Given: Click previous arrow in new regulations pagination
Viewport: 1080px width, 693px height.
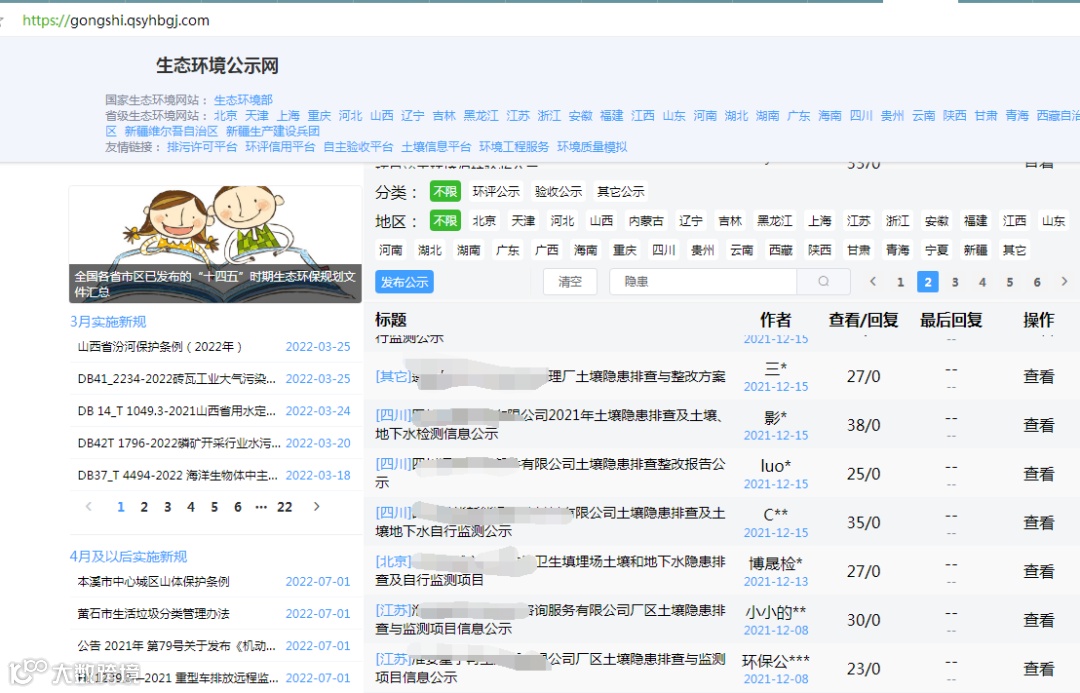Looking at the screenshot, I should pos(88,506).
